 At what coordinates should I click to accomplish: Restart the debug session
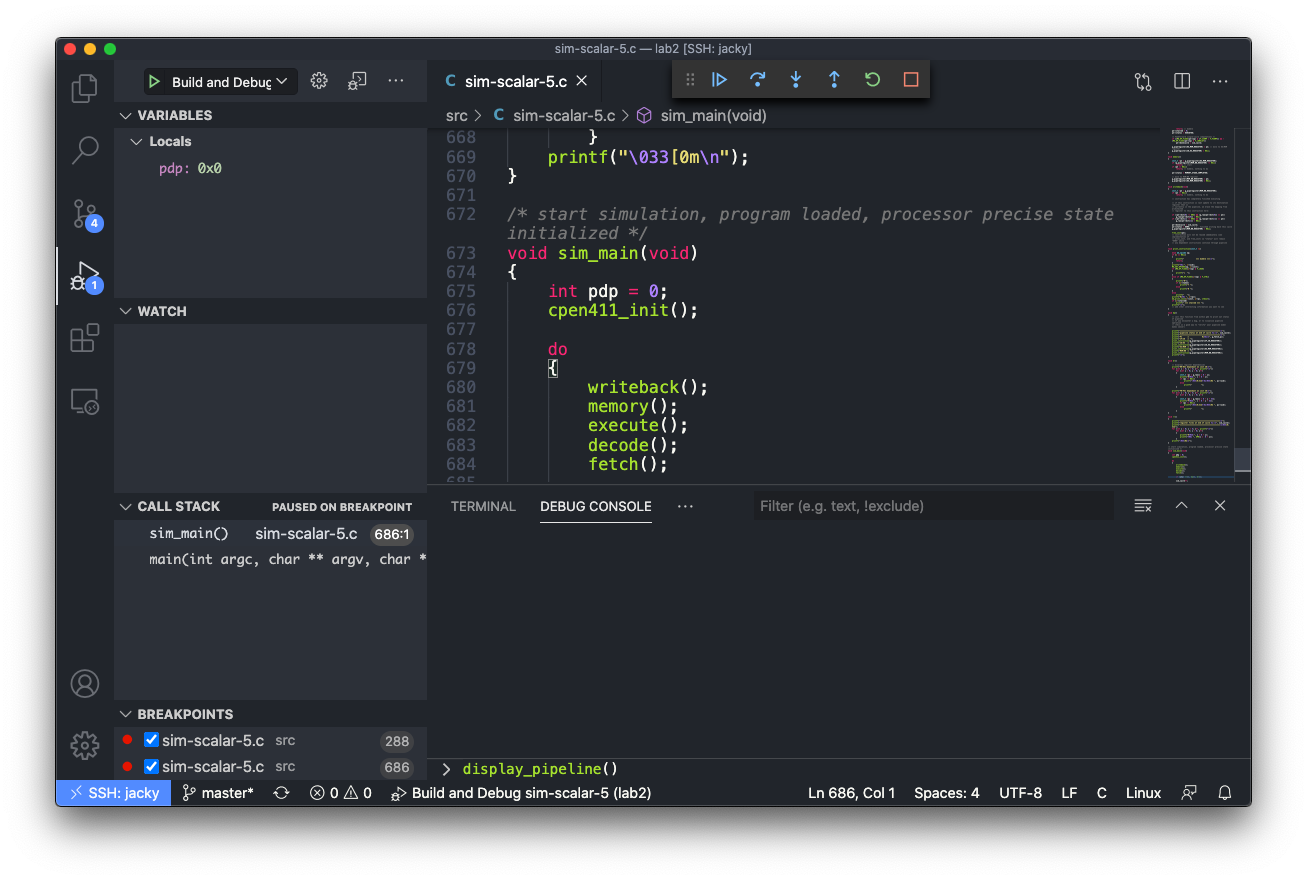(x=872, y=79)
